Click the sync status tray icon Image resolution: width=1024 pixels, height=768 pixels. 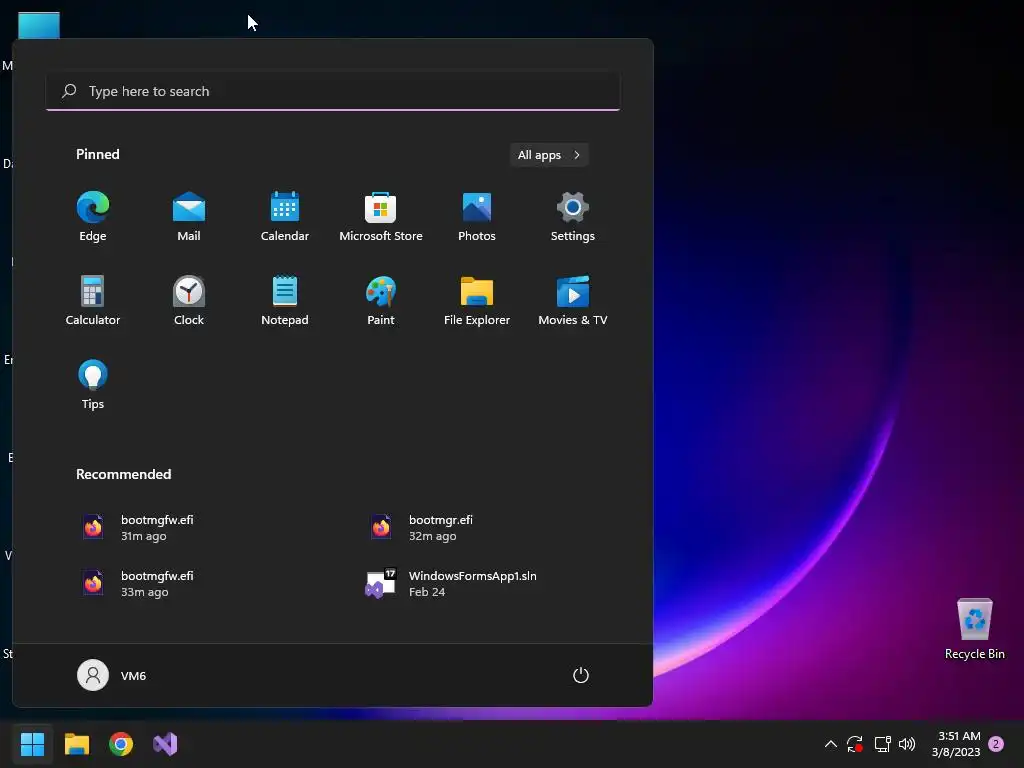point(855,744)
